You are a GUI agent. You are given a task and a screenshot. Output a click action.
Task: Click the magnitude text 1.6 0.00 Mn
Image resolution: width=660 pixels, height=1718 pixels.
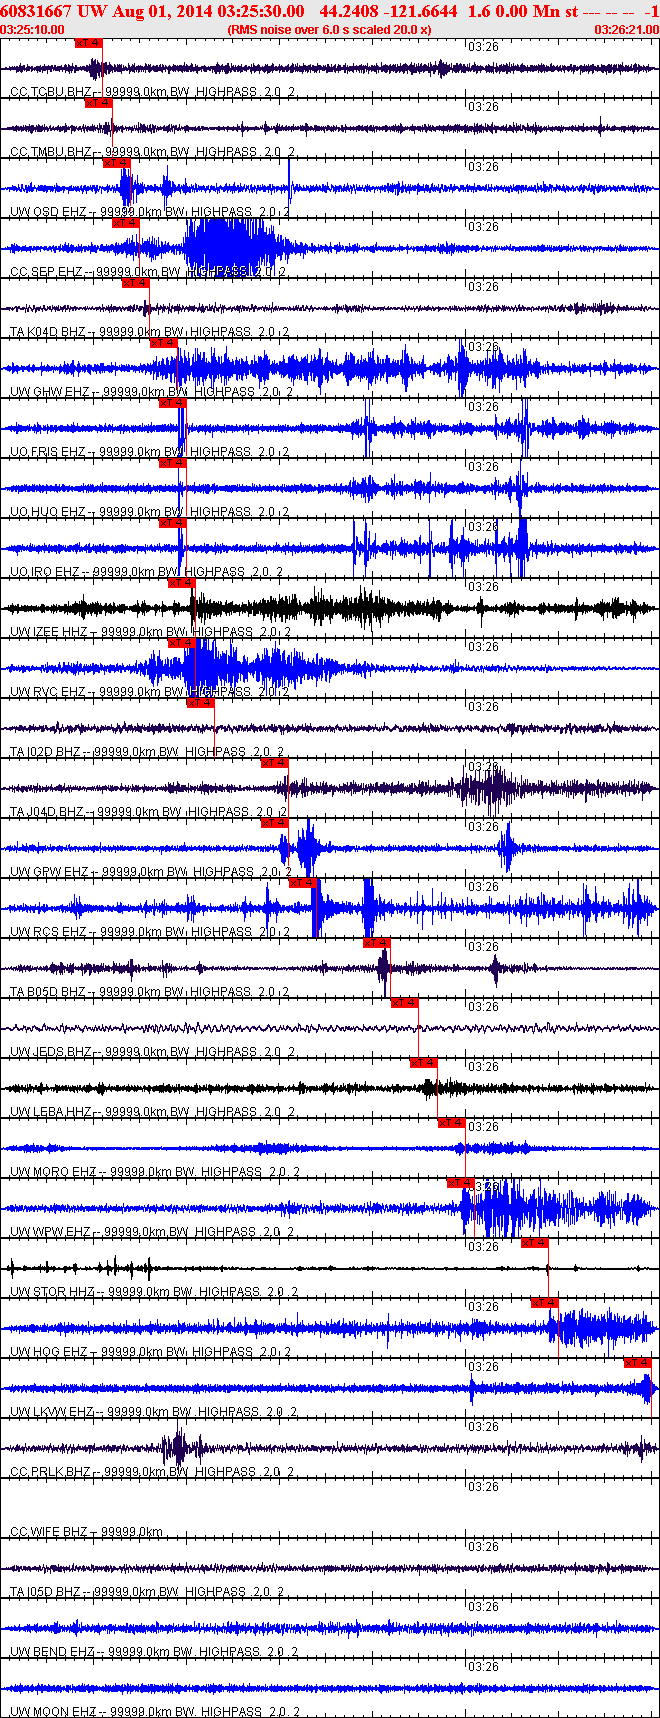click(513, 11)
